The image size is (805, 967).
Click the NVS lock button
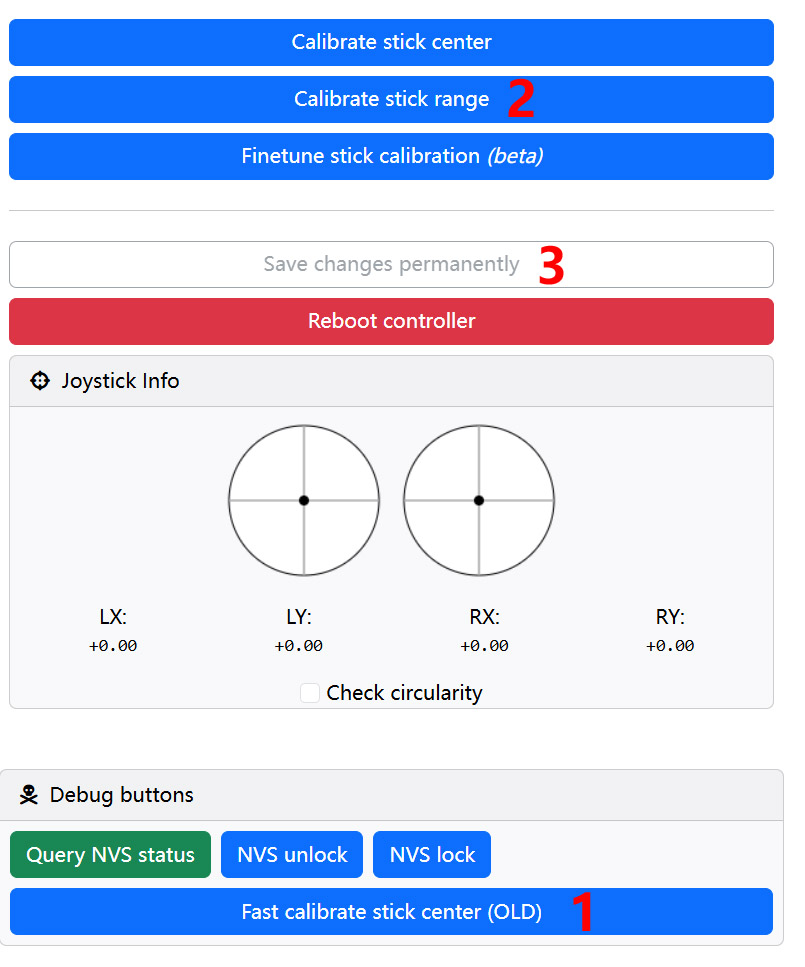tap(432, 855)
